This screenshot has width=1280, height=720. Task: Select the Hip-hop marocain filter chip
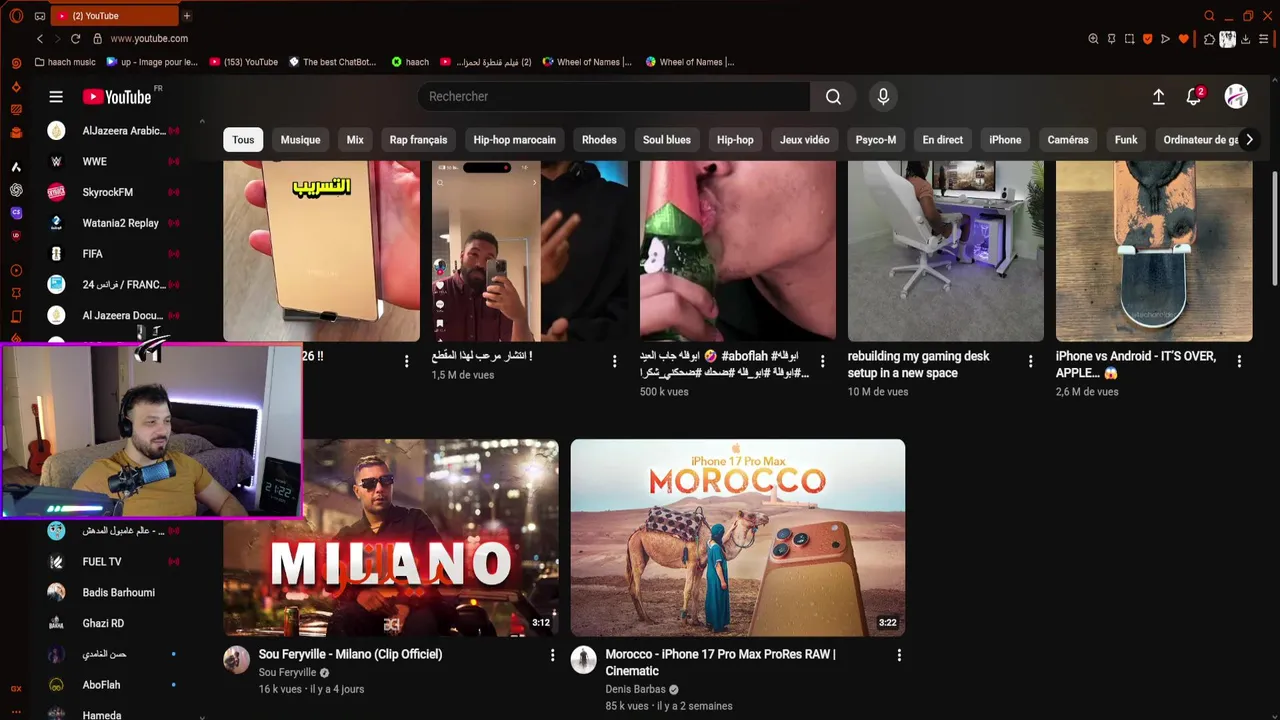(x=514, y=140)
